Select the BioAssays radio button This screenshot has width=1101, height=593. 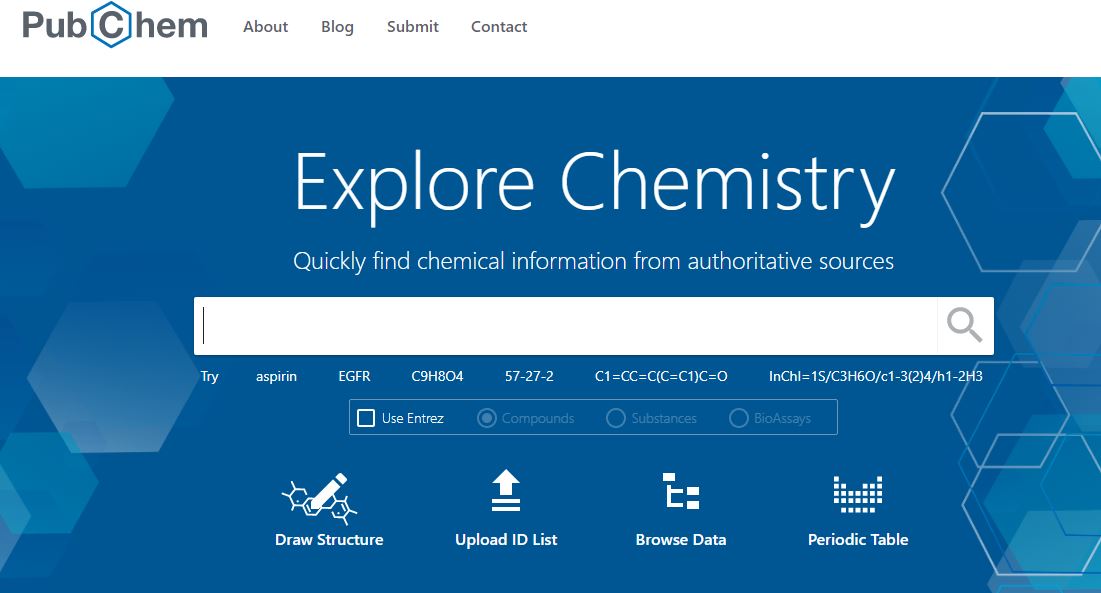click(739, 418)
